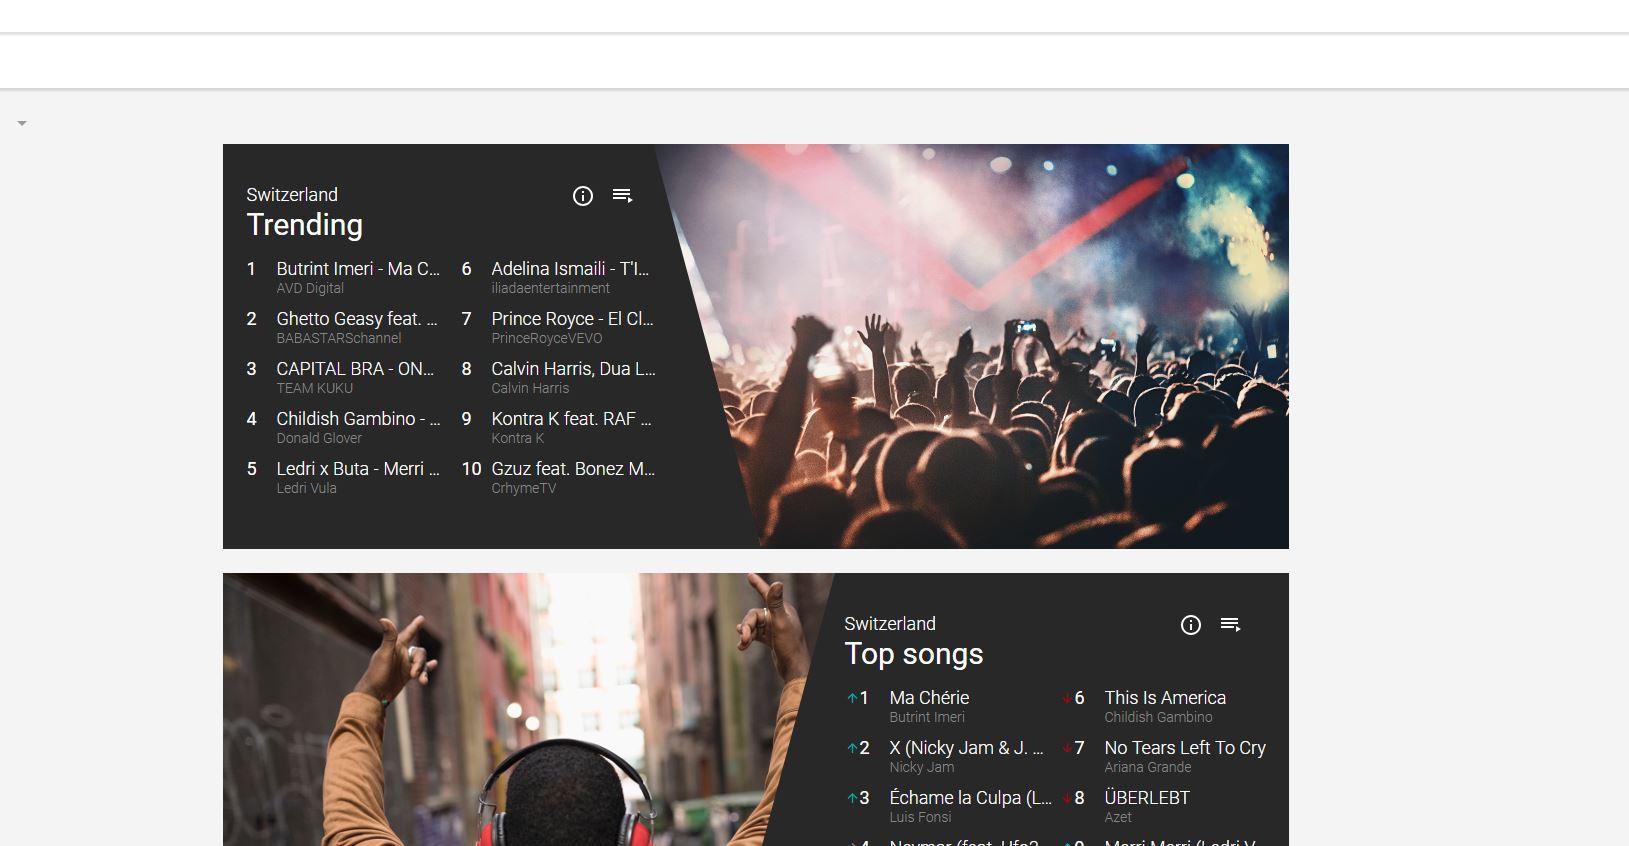Click the Top songs heading
1629x846 pixels.
point(913,654)
